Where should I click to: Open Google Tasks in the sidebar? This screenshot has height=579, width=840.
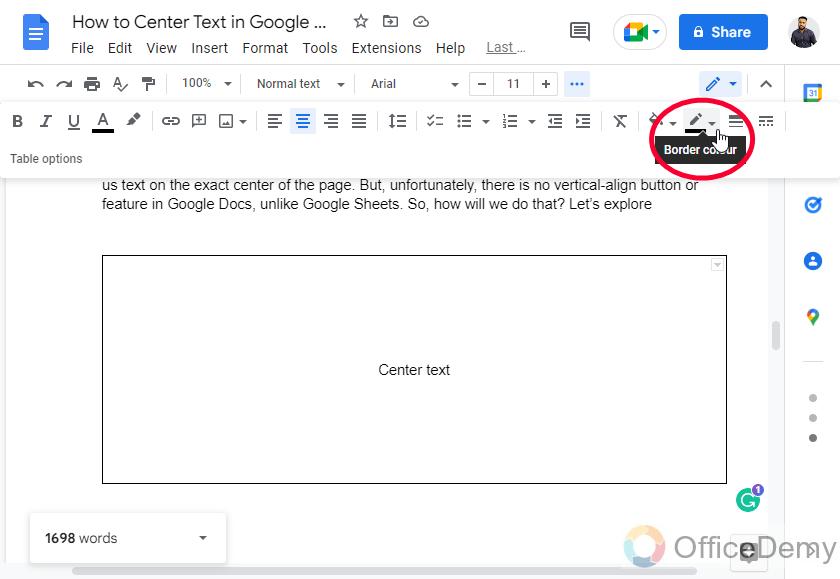[x=813, y=205]
